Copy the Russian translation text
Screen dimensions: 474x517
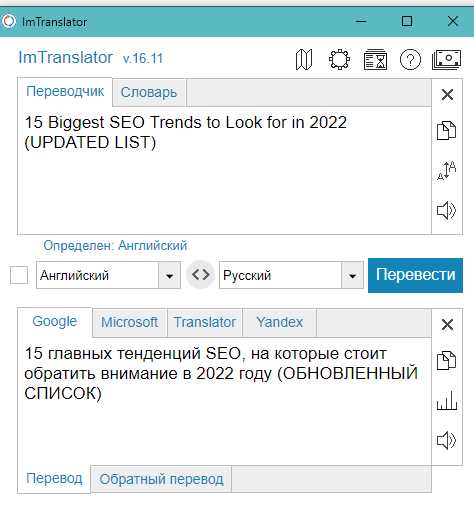pos(447,361)
